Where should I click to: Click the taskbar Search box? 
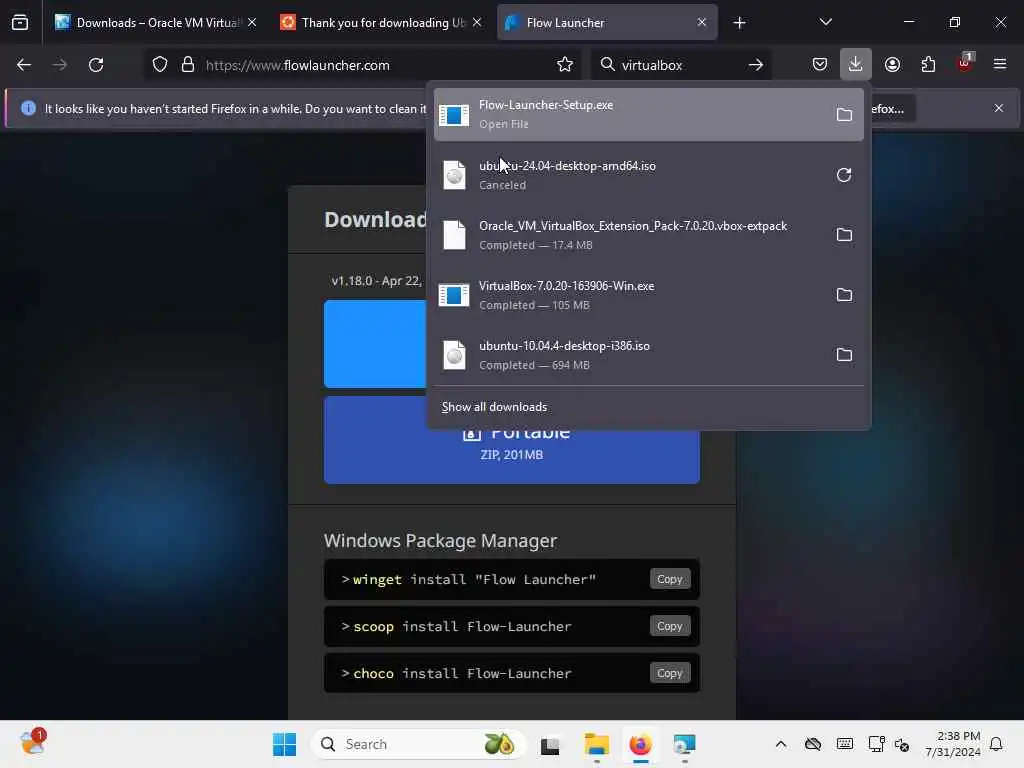coord(419,744)
